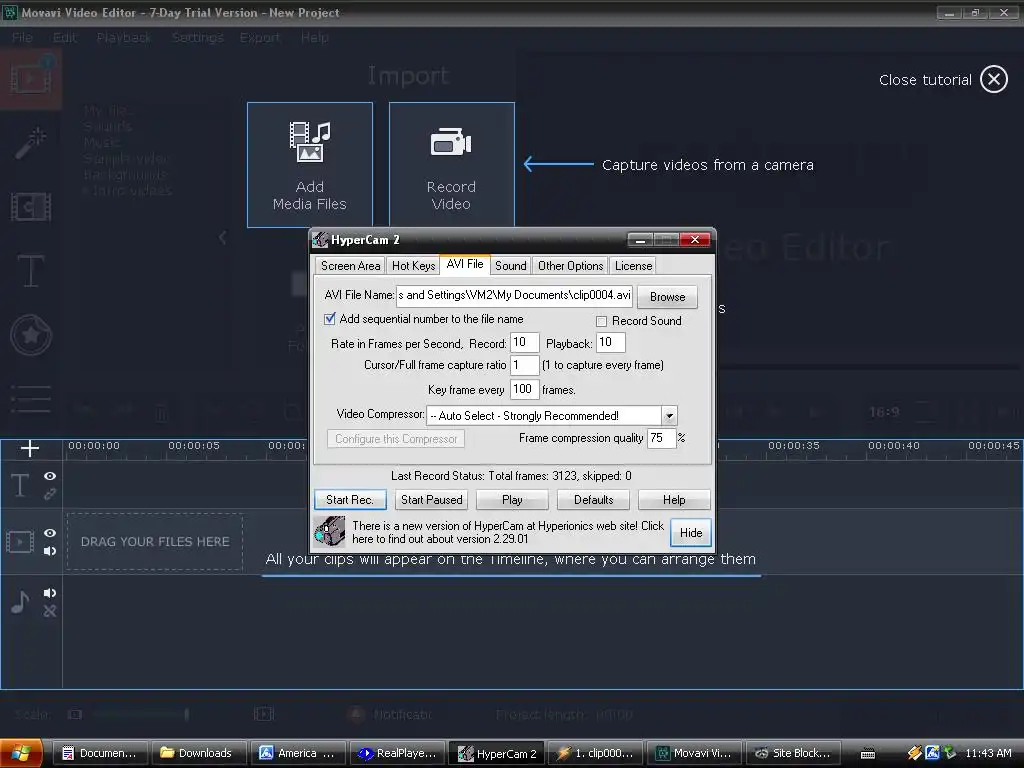Click the Playback frame rate field

(611, 342)
